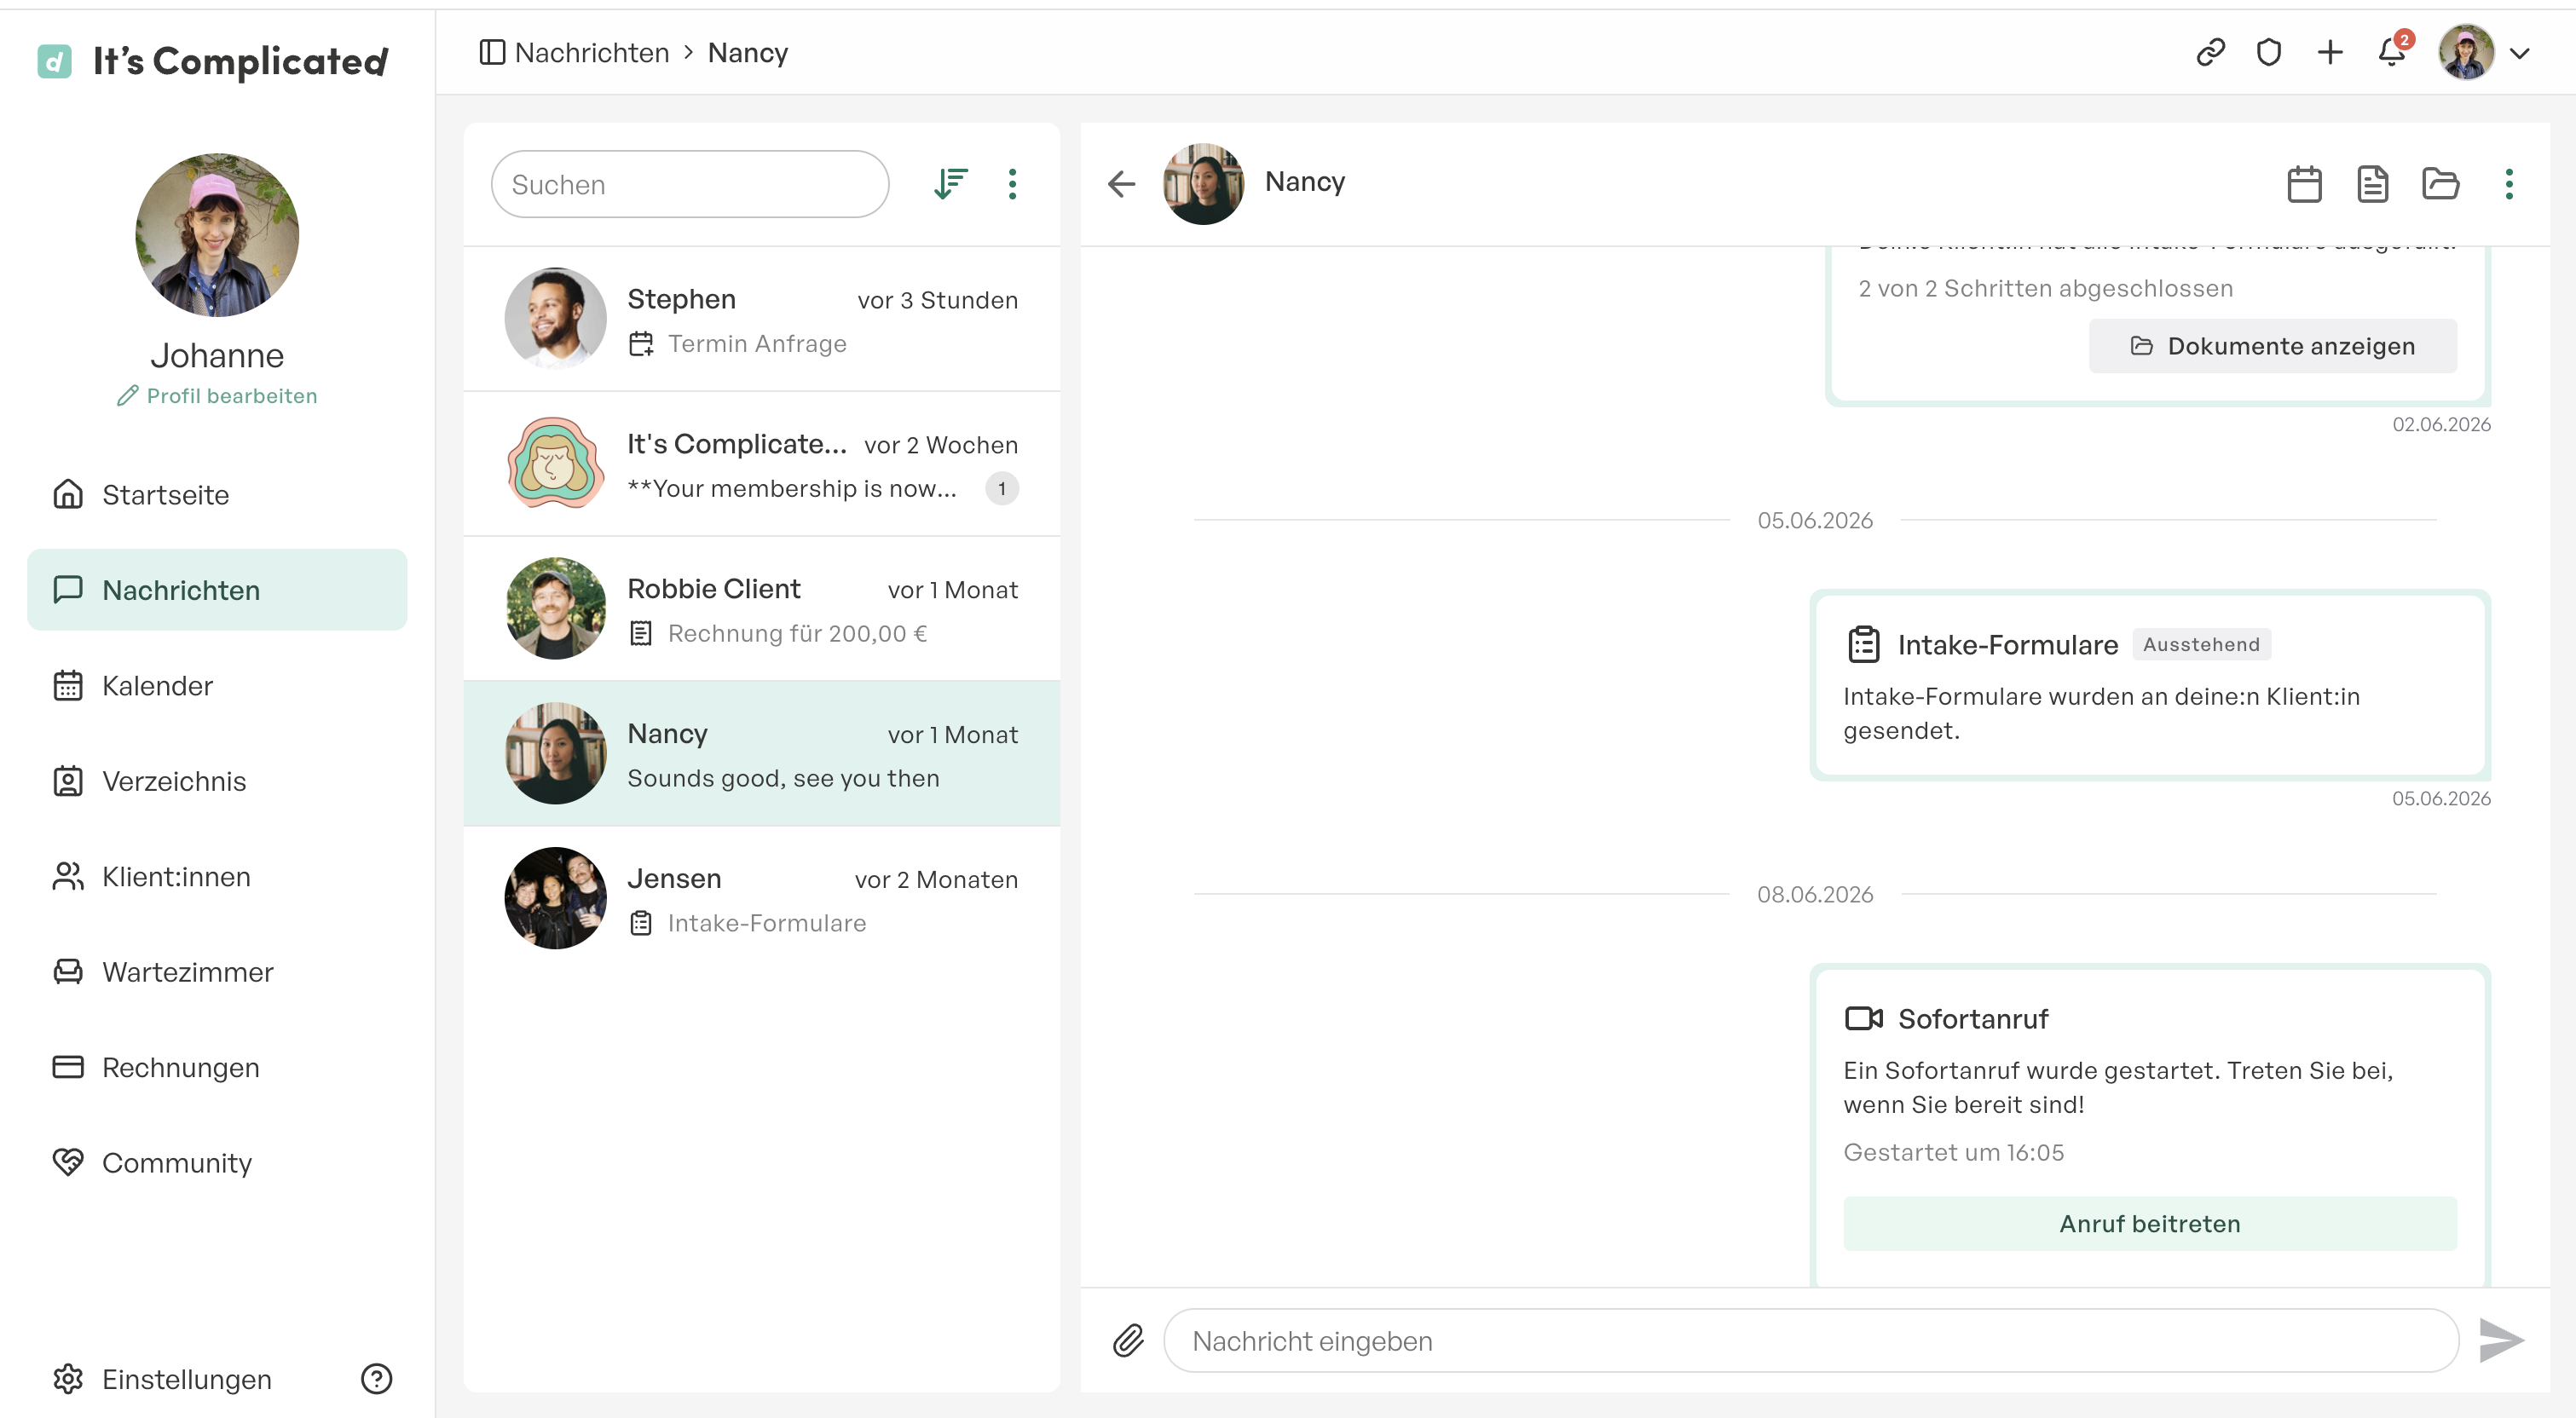Image resolution: width=2576 pixels, height=1418 pixels.
Task: Open calendar icon in Nancy chat header
Action: pyautogui.click(x=2304, y=184)
